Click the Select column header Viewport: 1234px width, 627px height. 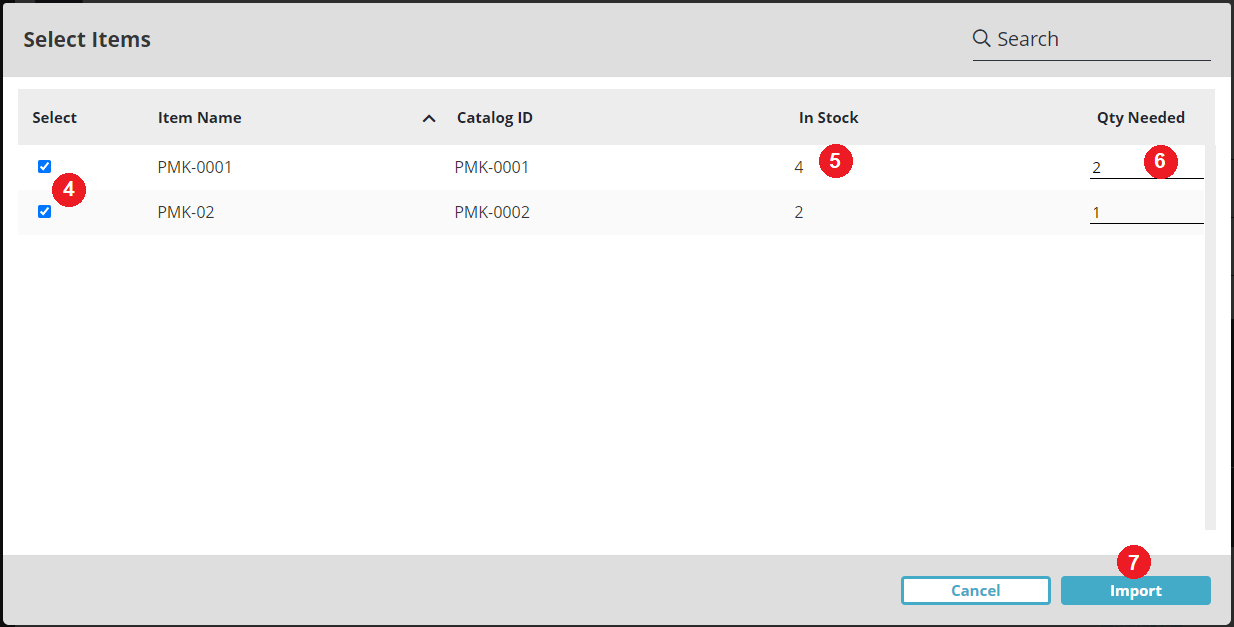[53, 117]
